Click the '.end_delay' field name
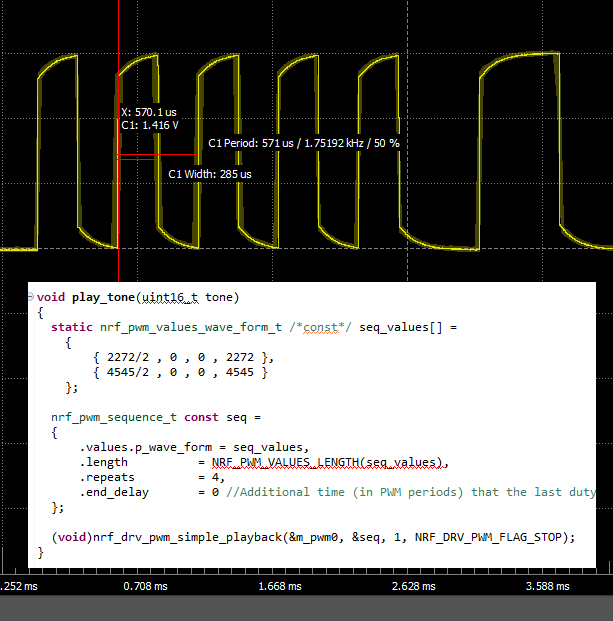613x621 pixels. point(114,492)
